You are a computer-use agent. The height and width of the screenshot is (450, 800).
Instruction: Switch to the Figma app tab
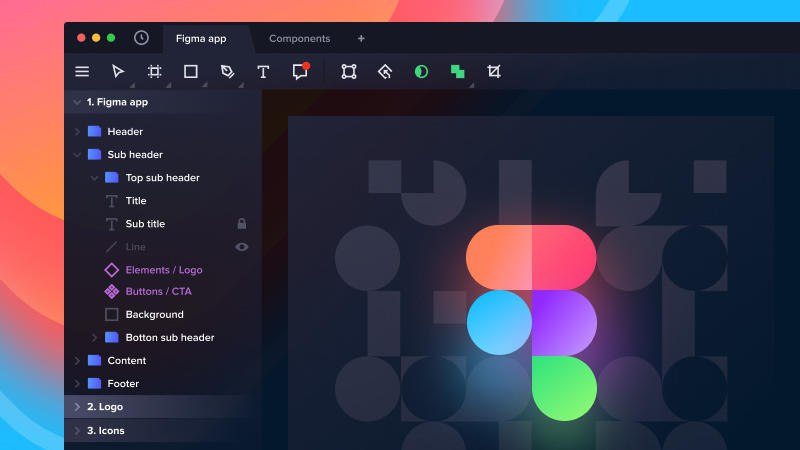coord(201,39)
